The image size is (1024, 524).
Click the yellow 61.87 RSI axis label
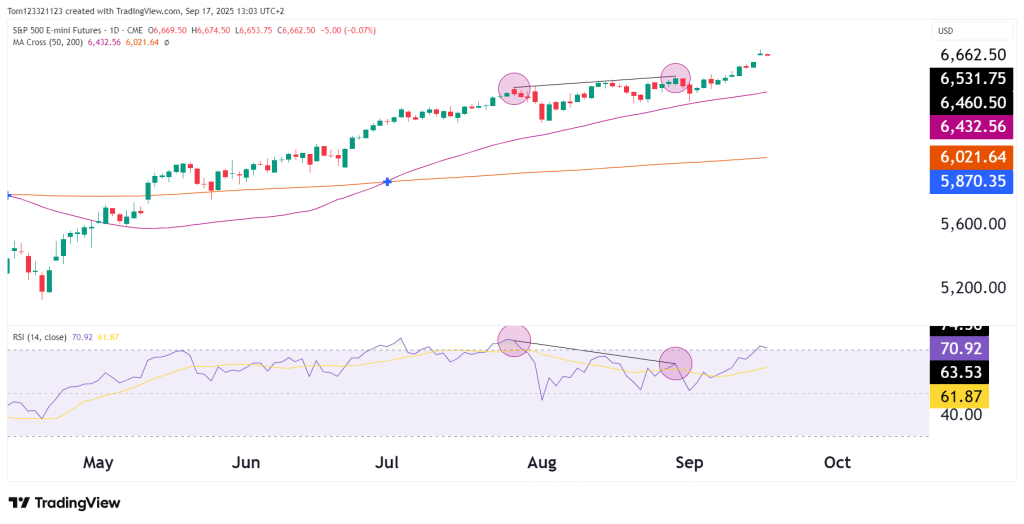point(960,396)
